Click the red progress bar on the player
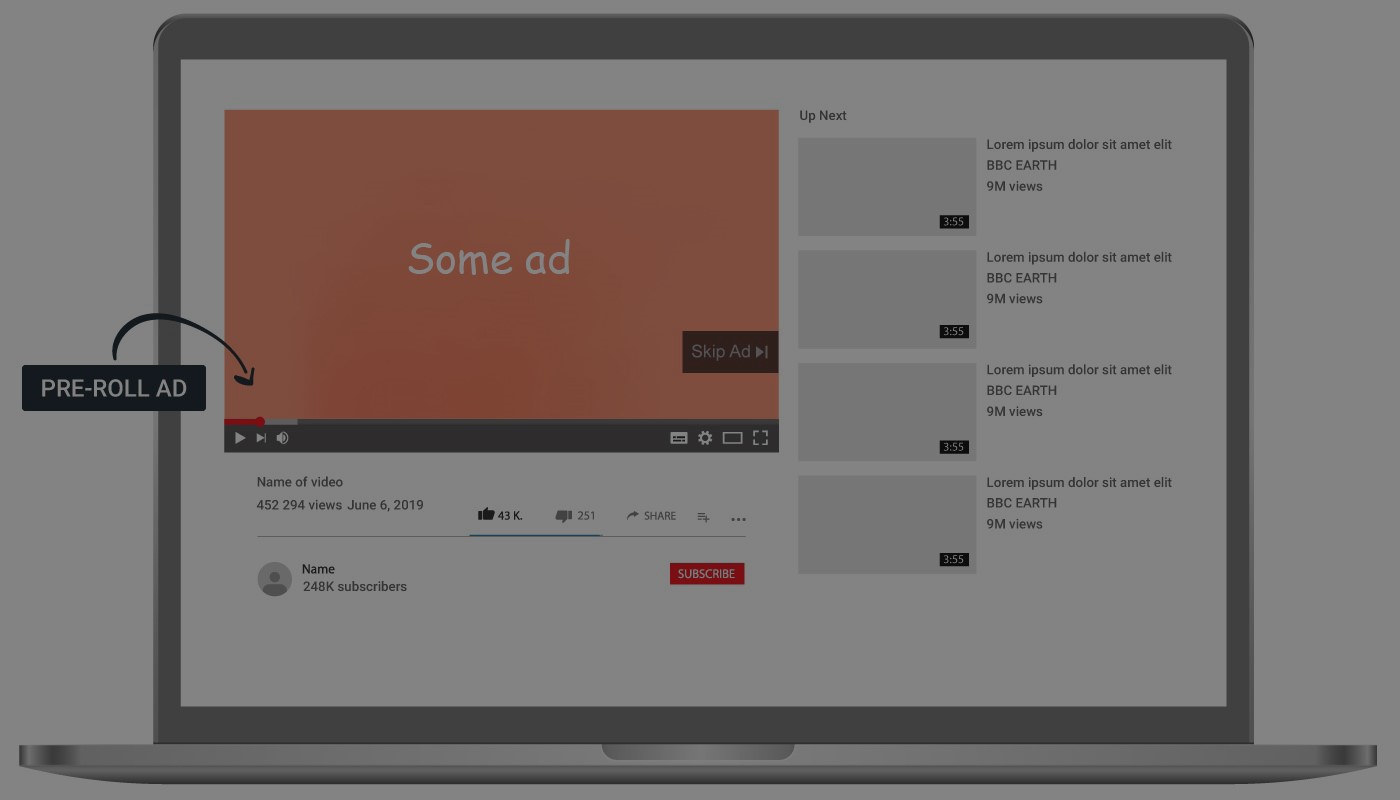Viewport: 1400px width, 800px height. [x=243, y=420]
